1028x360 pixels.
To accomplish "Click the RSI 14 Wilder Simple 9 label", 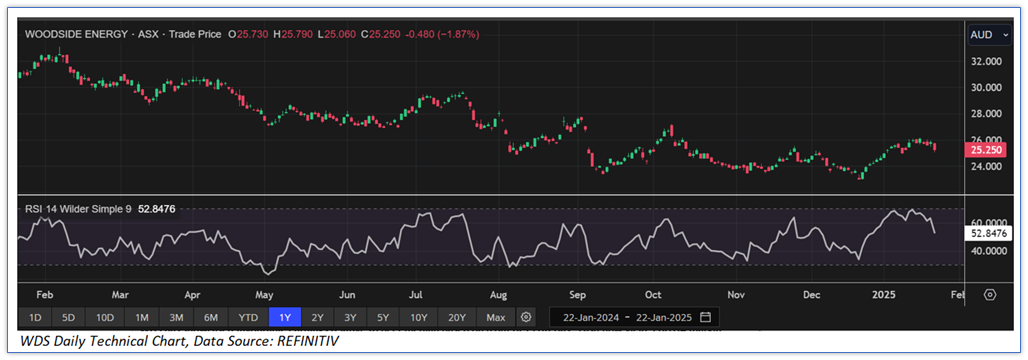I will pos(79,209).
